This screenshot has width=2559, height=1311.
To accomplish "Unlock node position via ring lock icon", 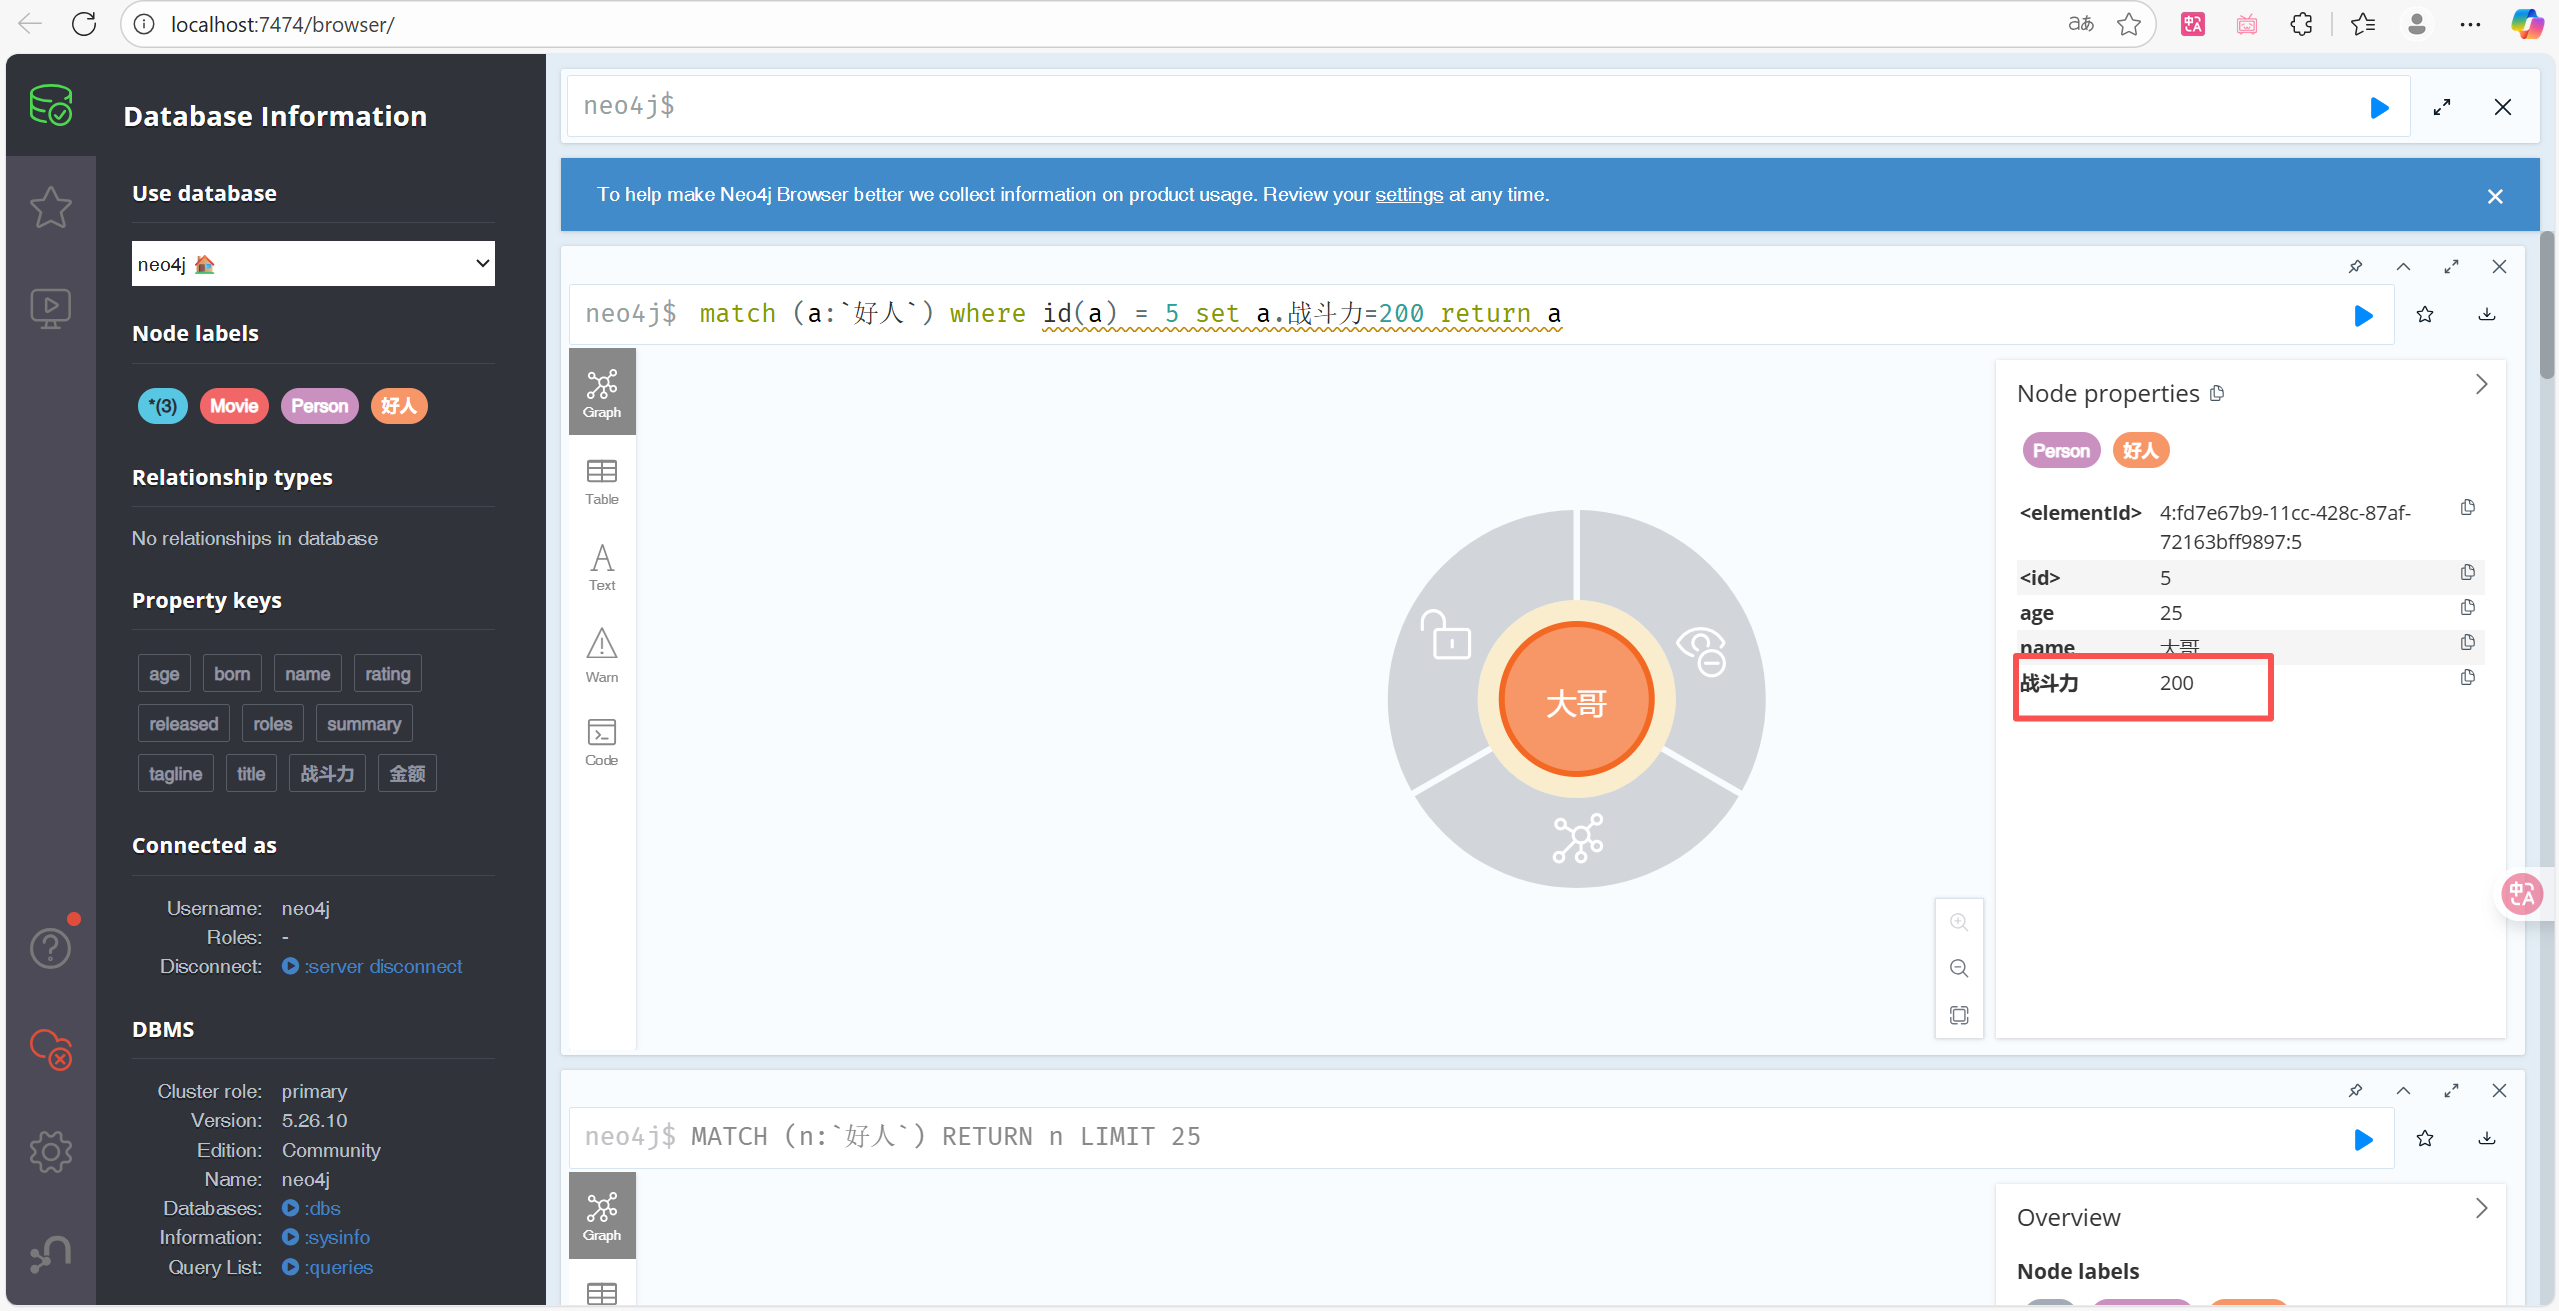I will click(1446, 636).
